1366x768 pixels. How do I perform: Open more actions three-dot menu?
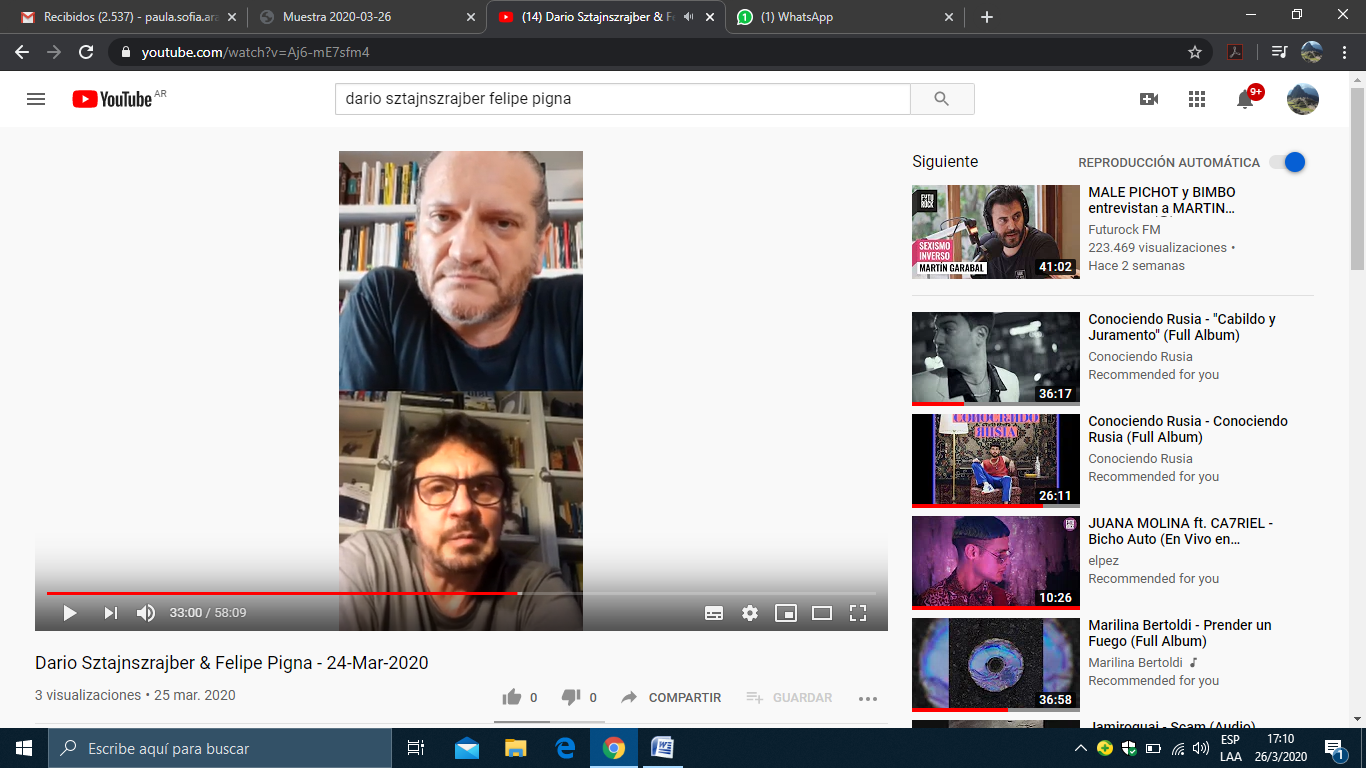(868, 698)
